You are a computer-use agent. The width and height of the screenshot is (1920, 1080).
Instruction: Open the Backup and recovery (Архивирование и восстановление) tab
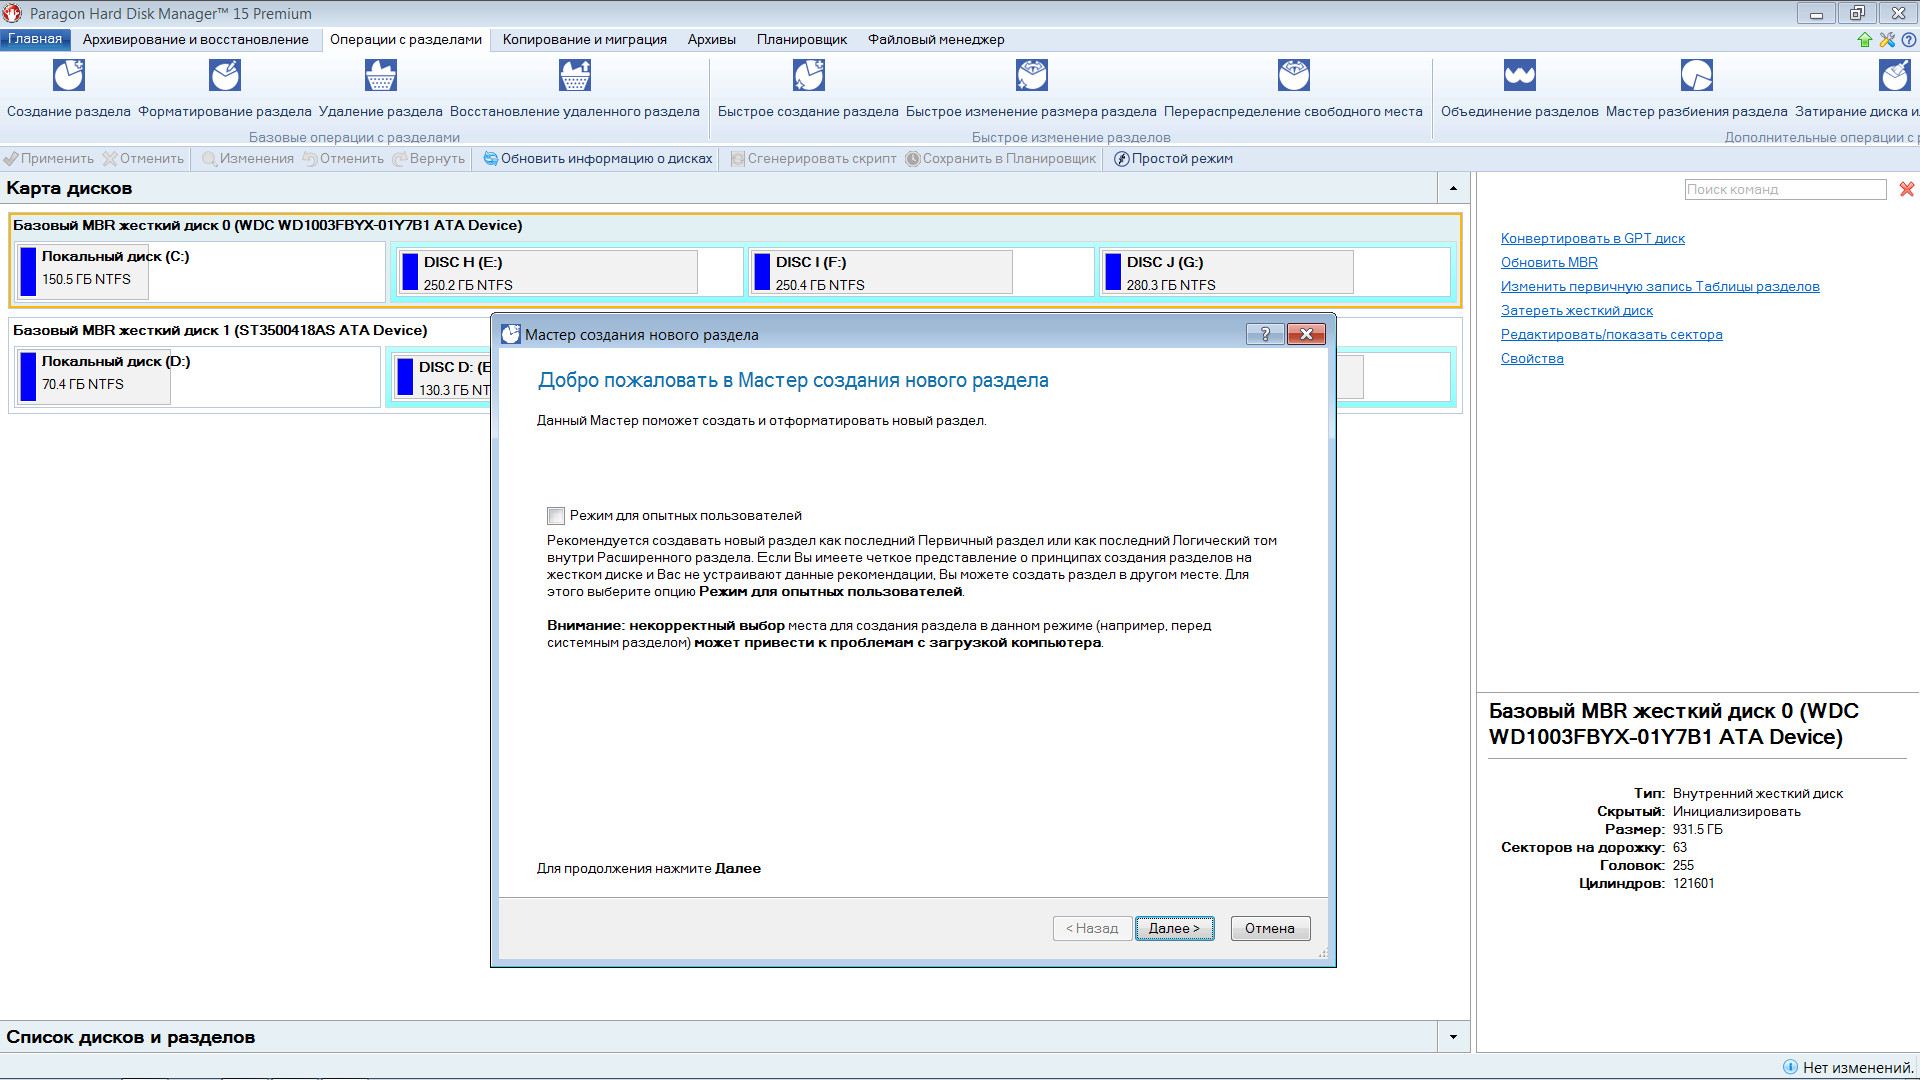tap(195, 40)
